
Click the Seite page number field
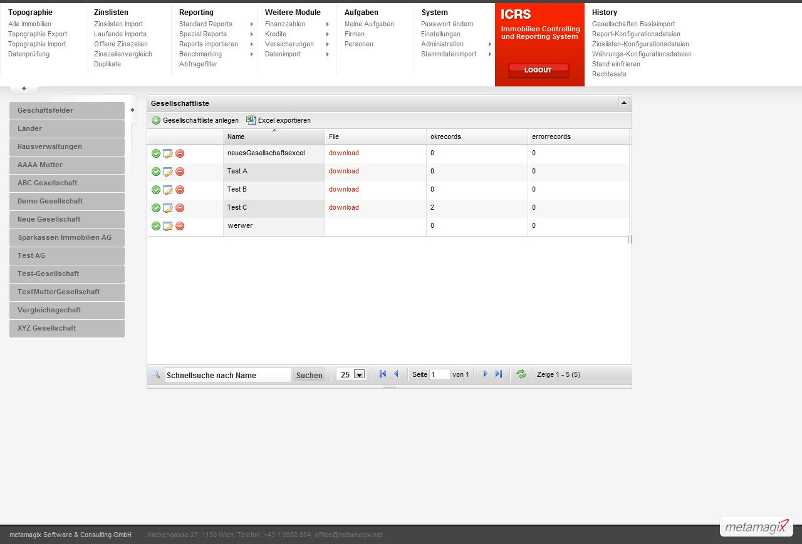pyautogui.click(x=439, y=375)
